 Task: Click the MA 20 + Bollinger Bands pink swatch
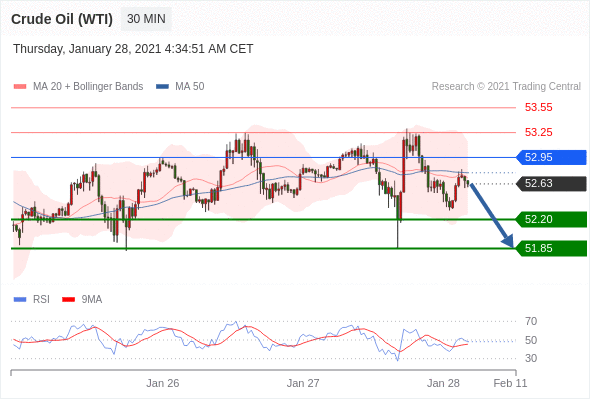pyautogui.click(x=20, y=87)
